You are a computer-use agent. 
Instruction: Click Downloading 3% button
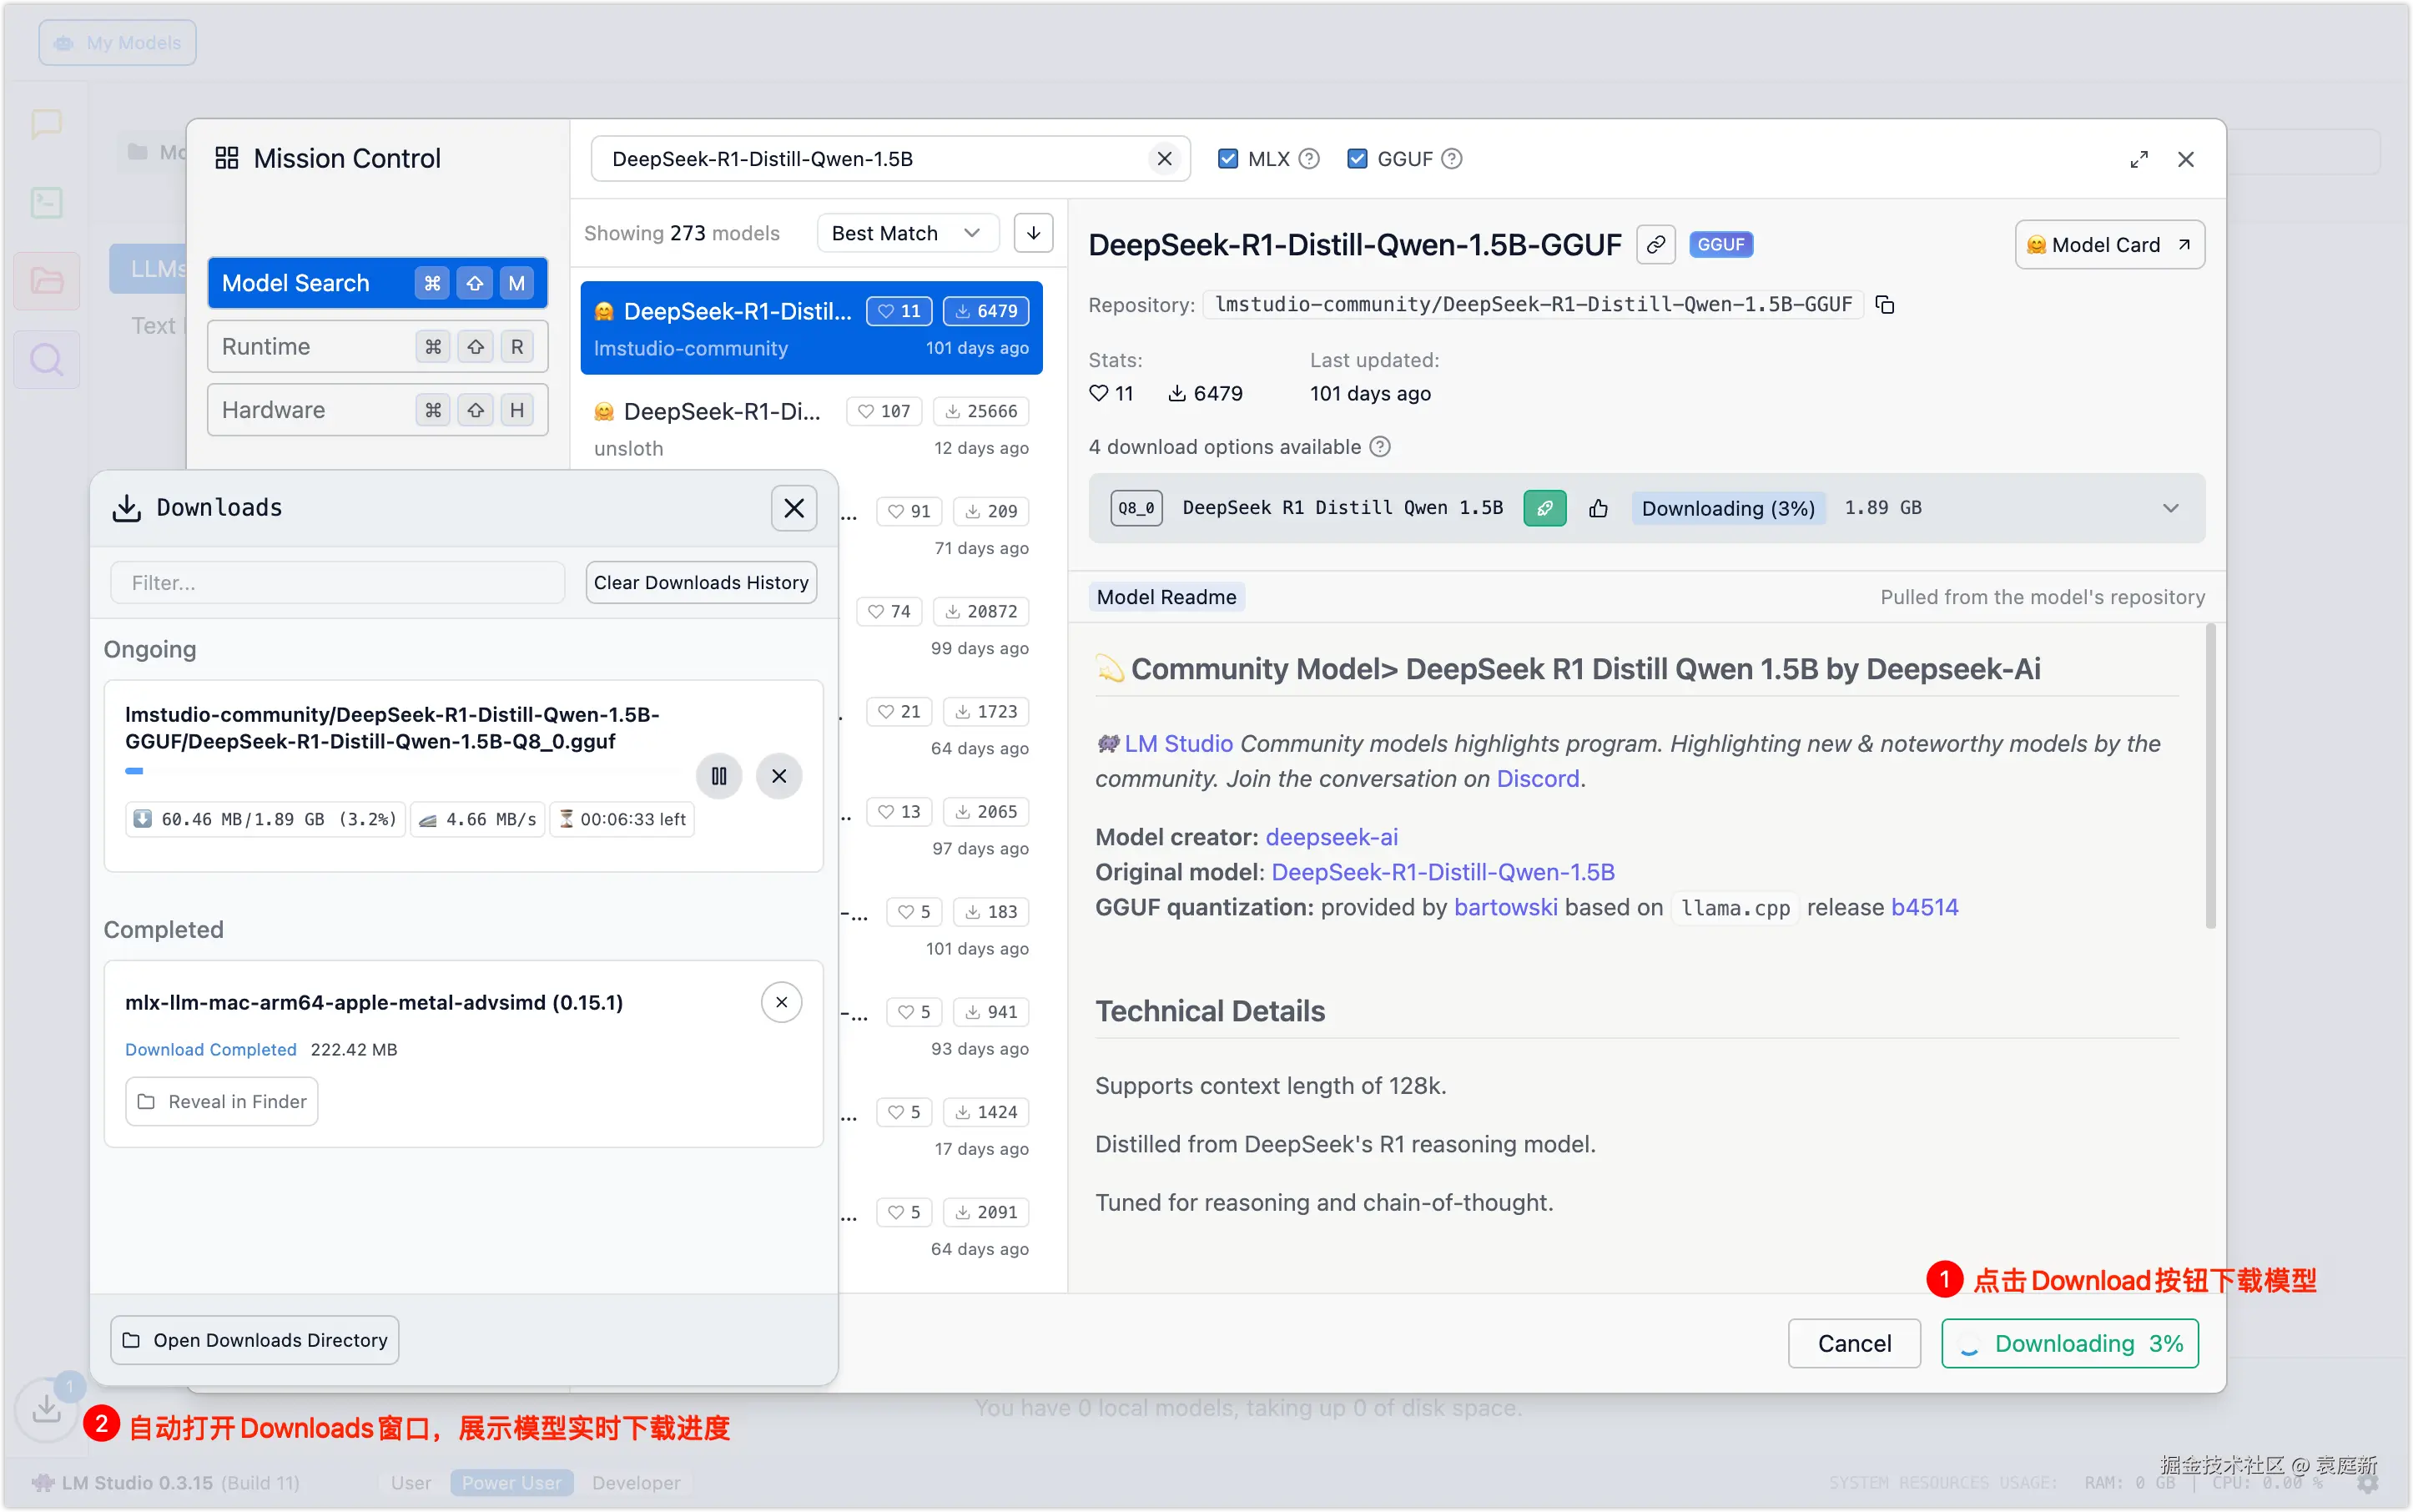(x=2069, y=1343)
